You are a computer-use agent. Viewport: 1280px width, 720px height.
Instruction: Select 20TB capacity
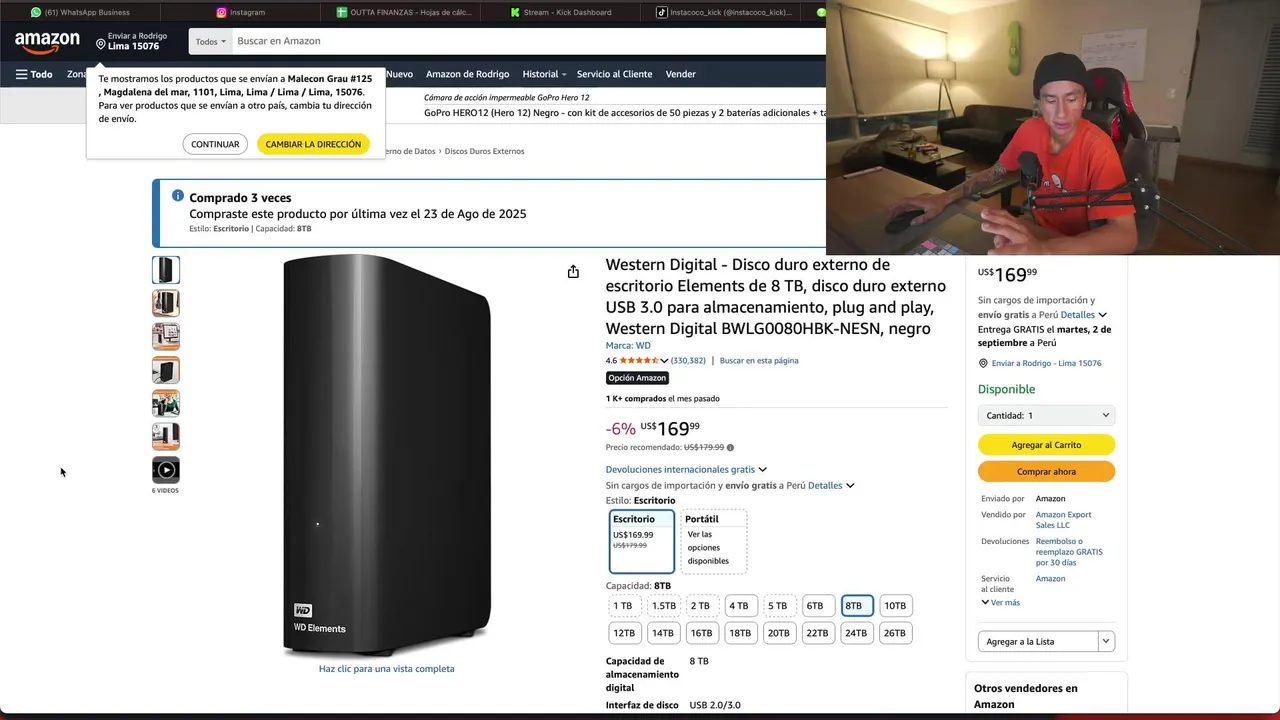(779, 633)
